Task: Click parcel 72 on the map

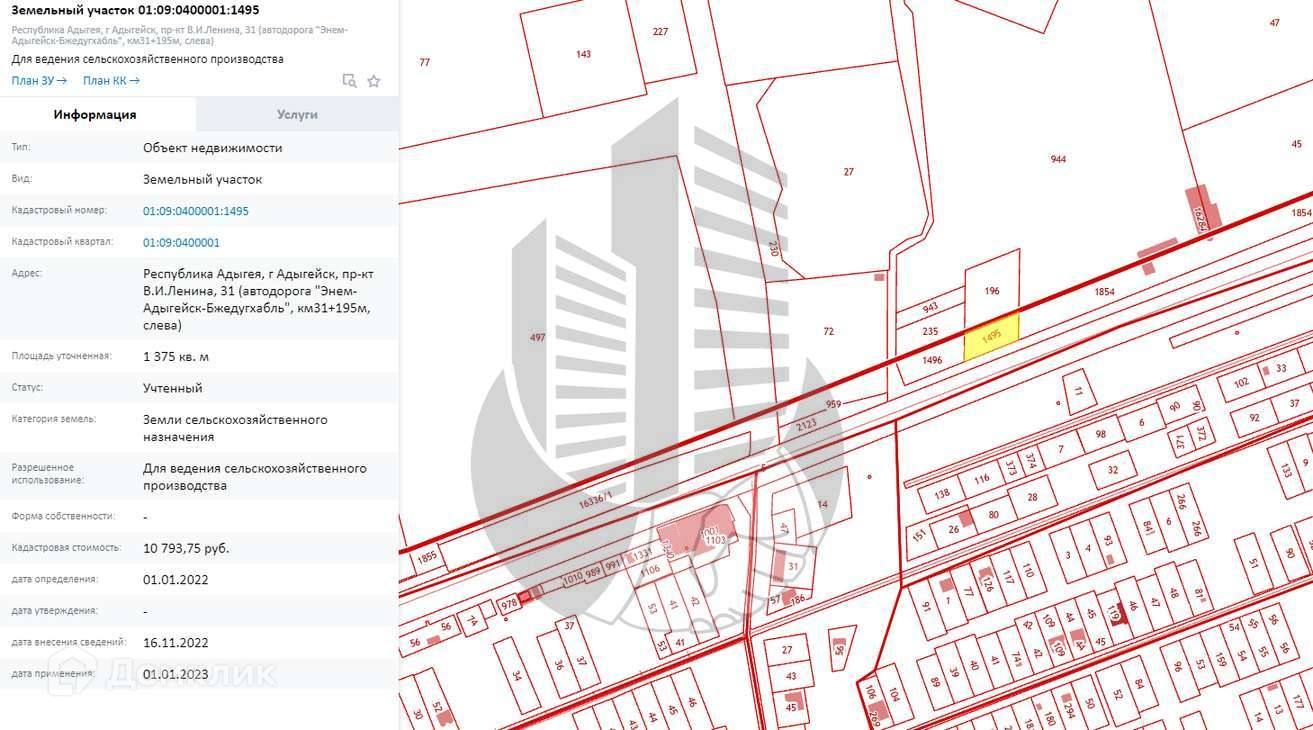Action: (x=828, y=331)
